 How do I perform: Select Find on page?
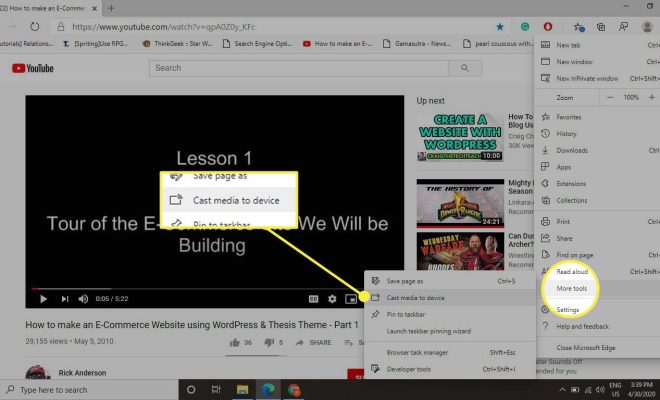click(597, 255)
